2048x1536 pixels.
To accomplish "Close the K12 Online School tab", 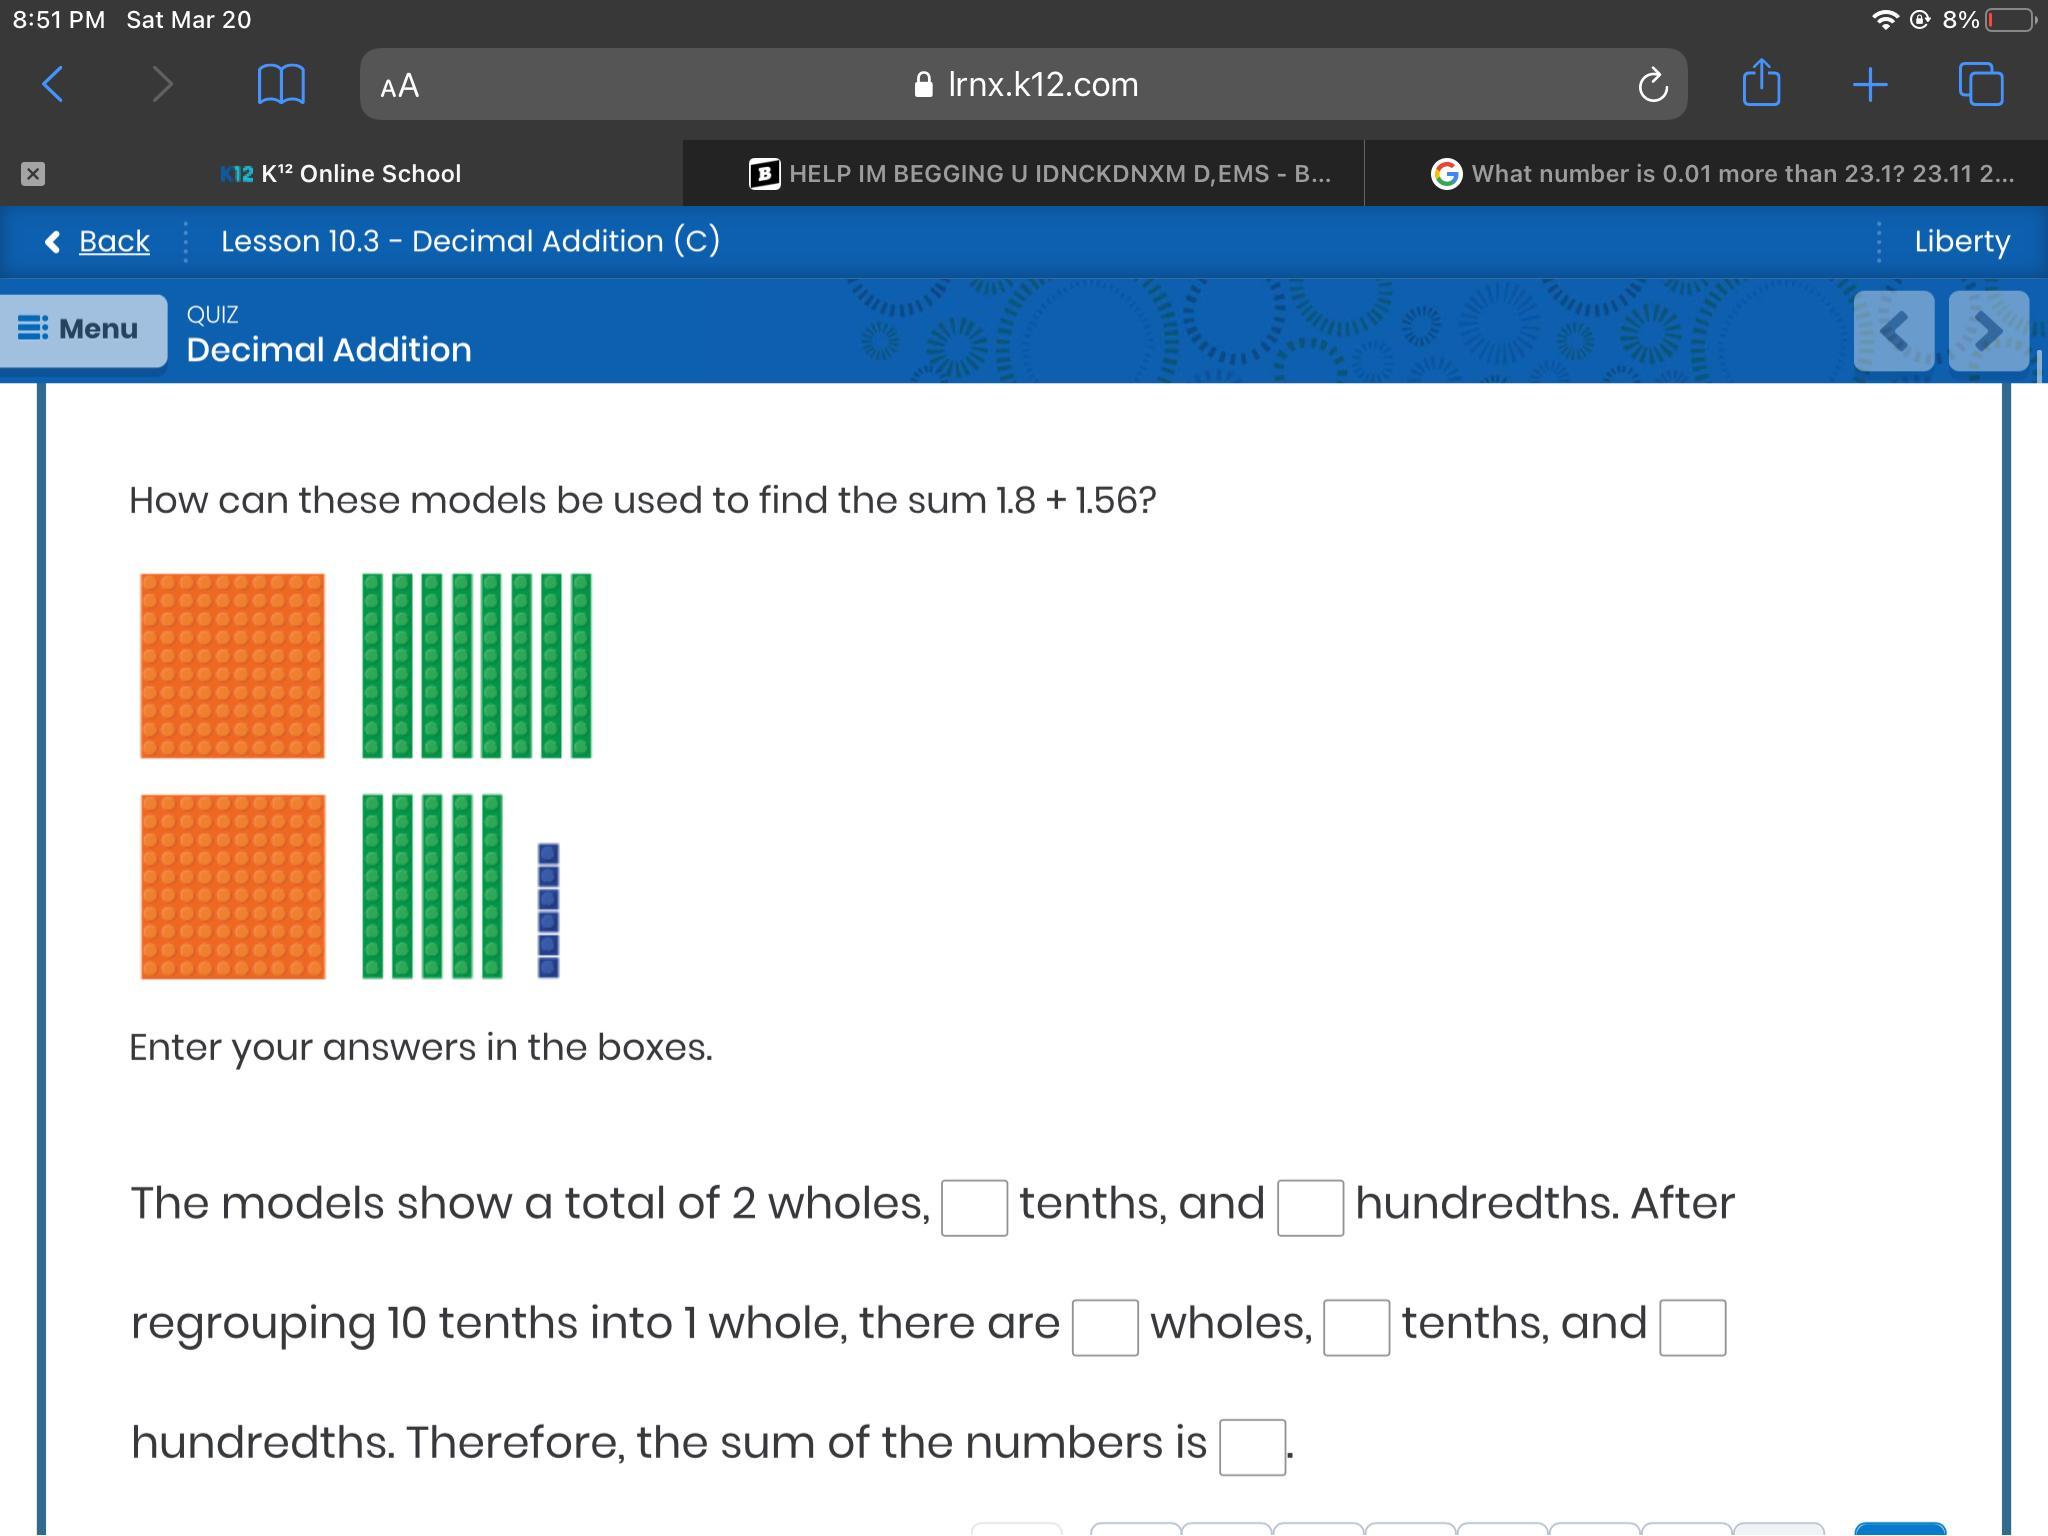I will click(33, 174).
